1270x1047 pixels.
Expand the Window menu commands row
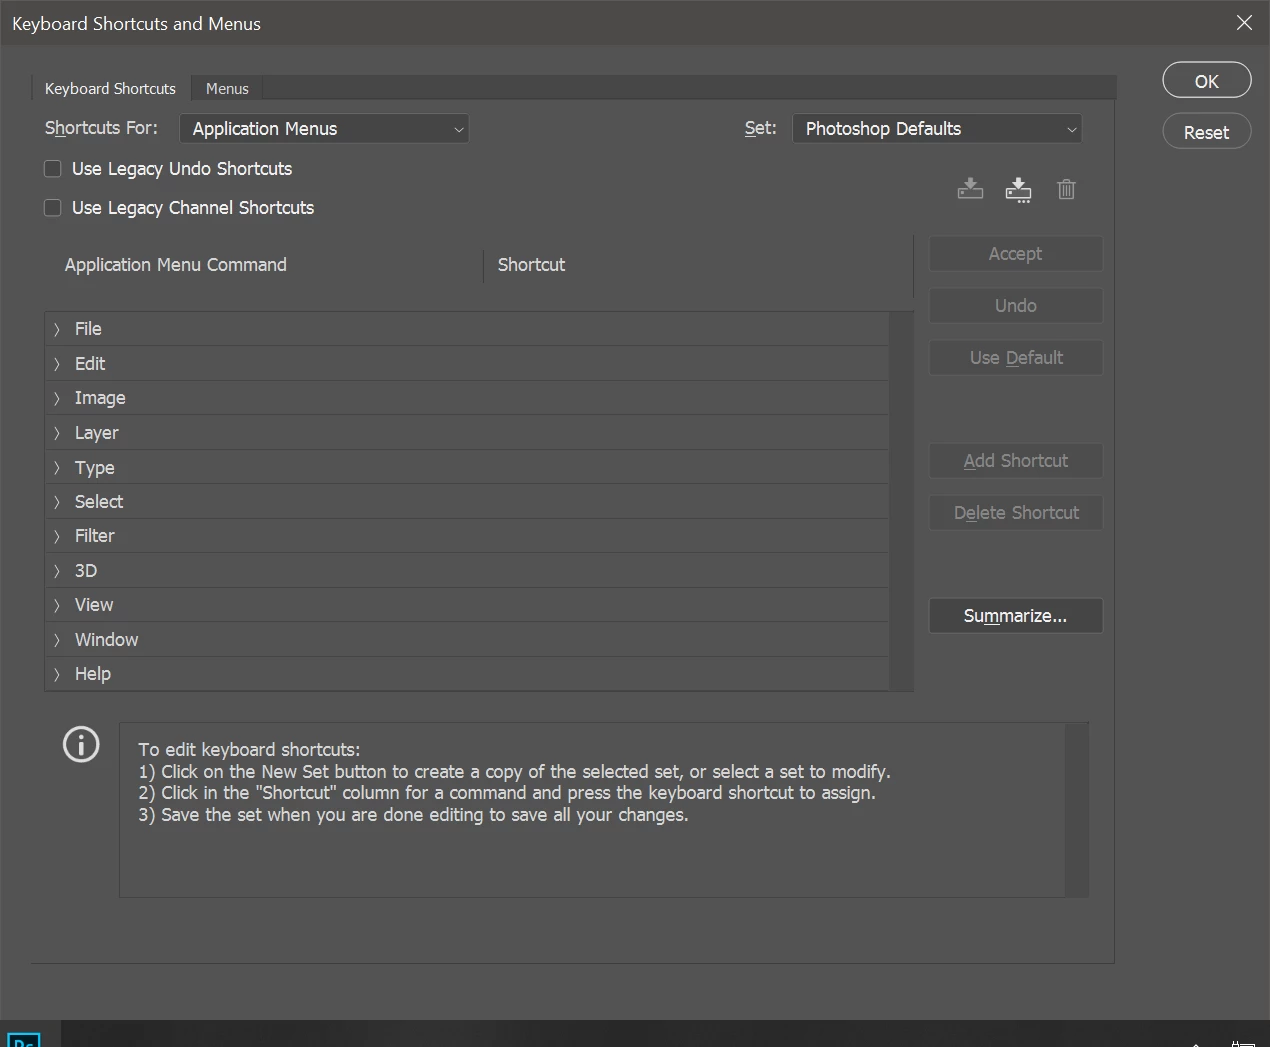pos(466,640)
